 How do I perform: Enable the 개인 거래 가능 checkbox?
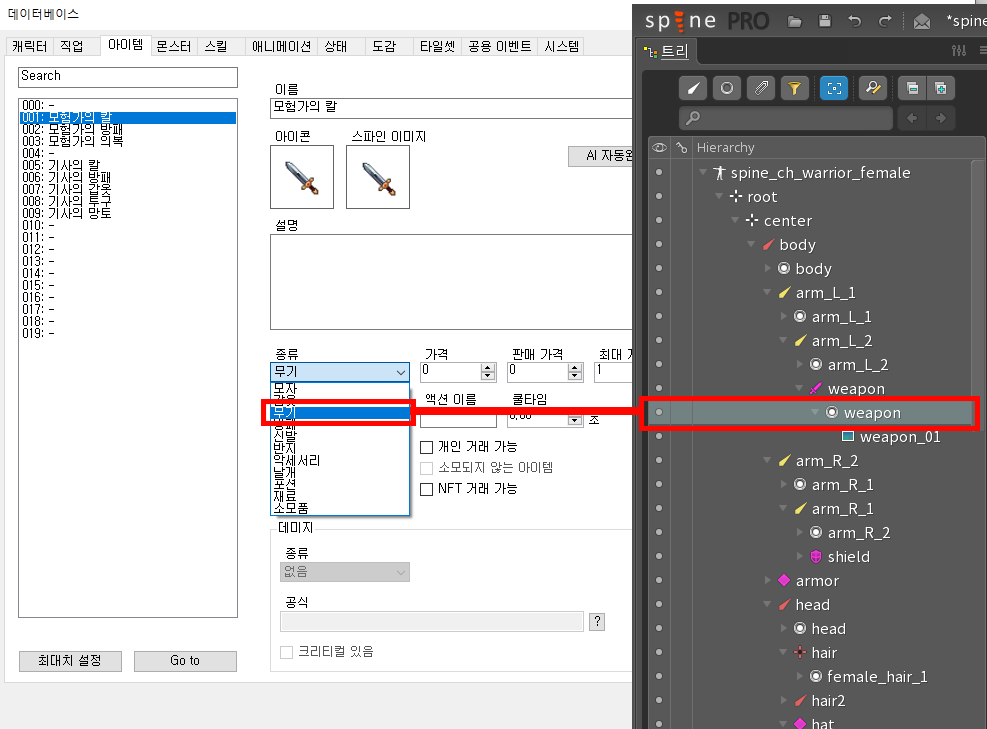click(x=427, y=447)
